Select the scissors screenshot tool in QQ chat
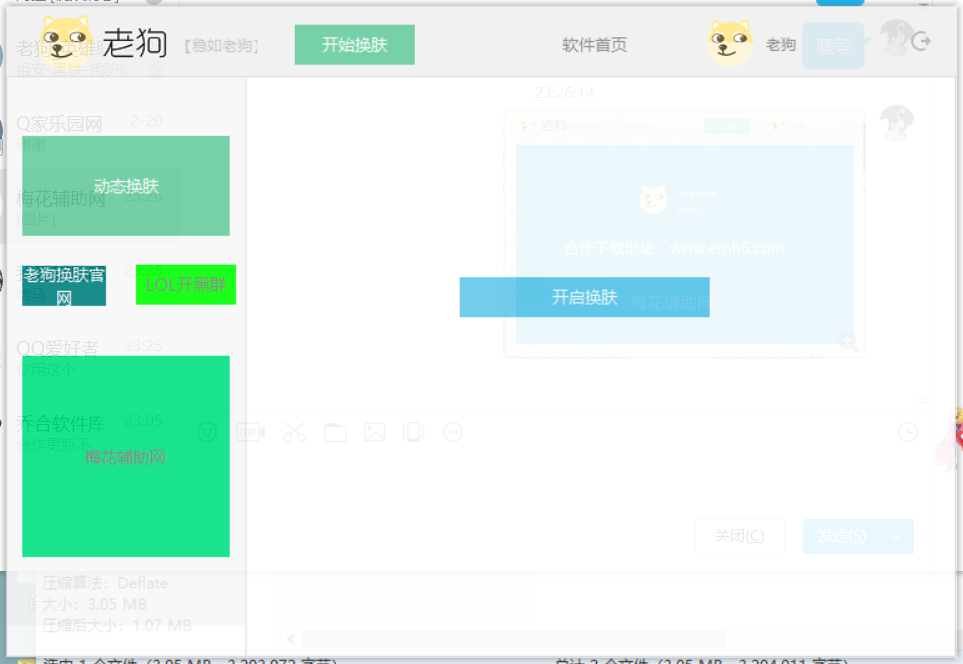Screen dimensions: 963x664 coord(294,432)
